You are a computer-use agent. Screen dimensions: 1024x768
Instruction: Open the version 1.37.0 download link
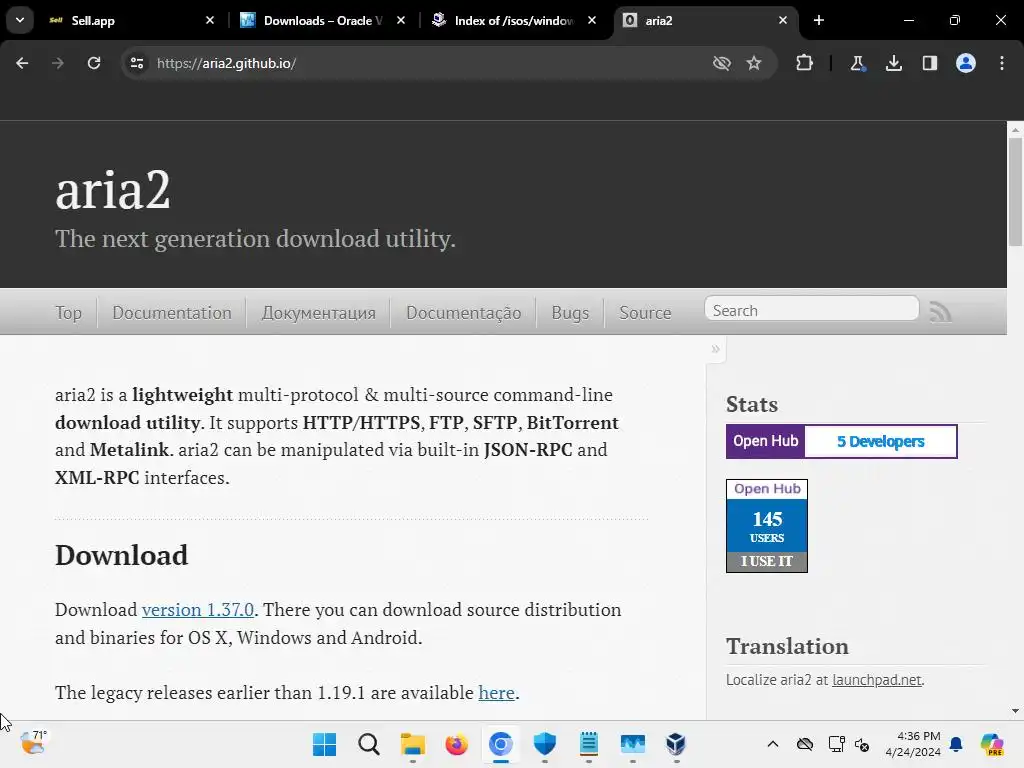[x=198, y=609]
